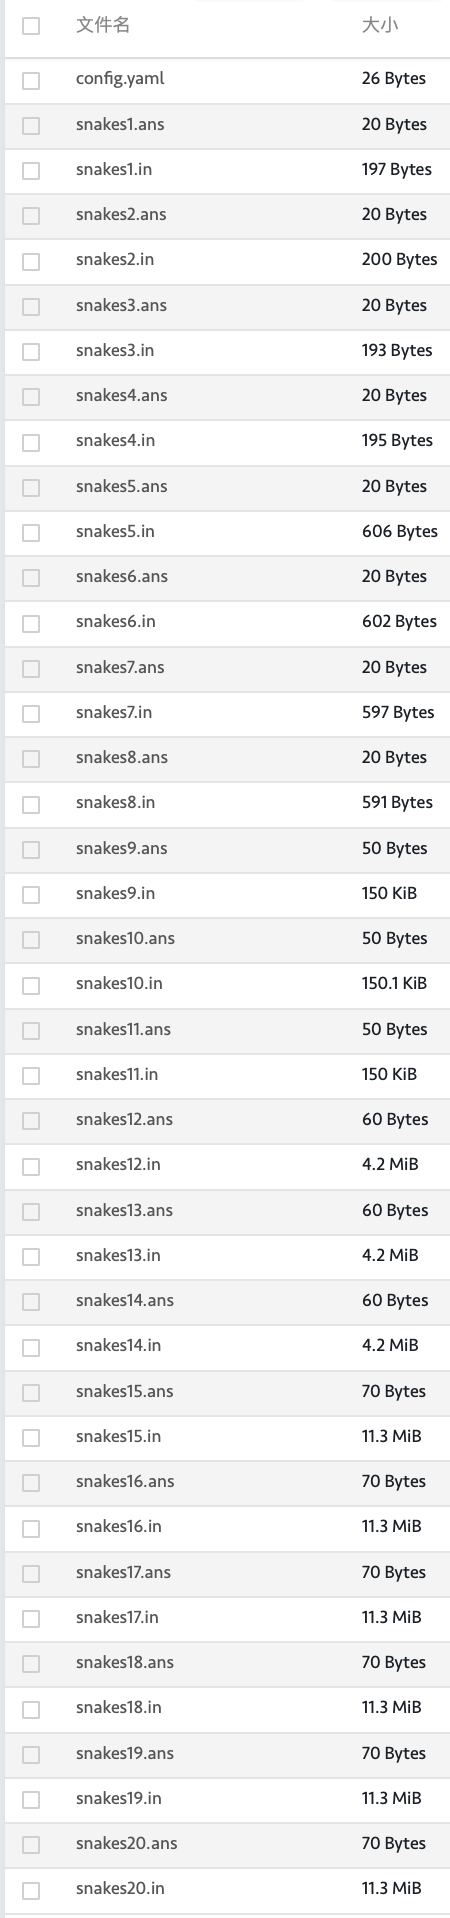Image resolution: width=450 pixels, height=1918 pixels.
Task: Open the snakes18.ans file
Action: point(125,1662)
